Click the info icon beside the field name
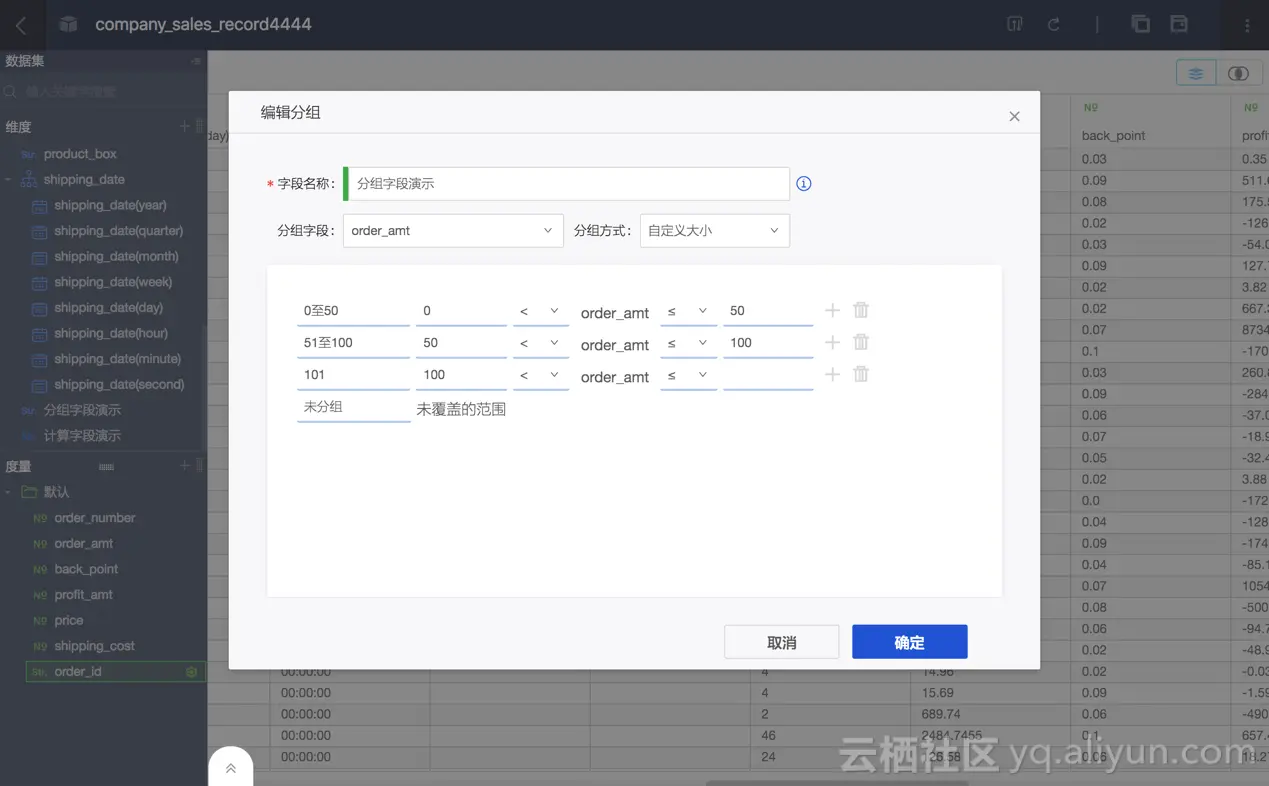Screen dimensions: 1269x786 tap(803, 184)
